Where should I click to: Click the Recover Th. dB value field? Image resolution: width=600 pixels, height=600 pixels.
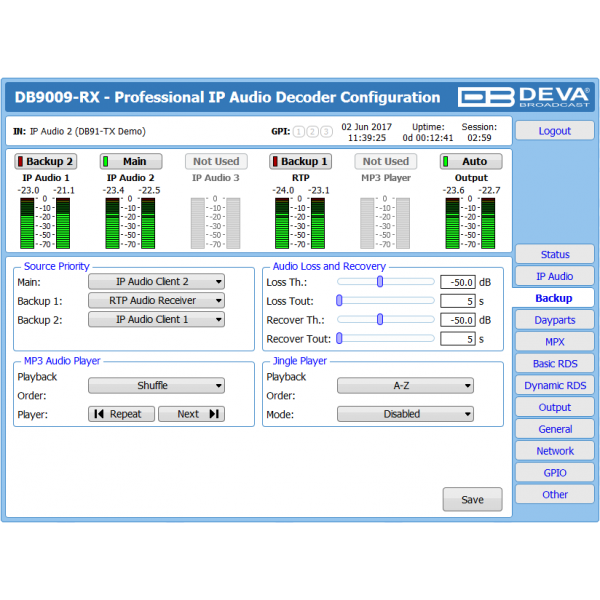click(458, 320)
